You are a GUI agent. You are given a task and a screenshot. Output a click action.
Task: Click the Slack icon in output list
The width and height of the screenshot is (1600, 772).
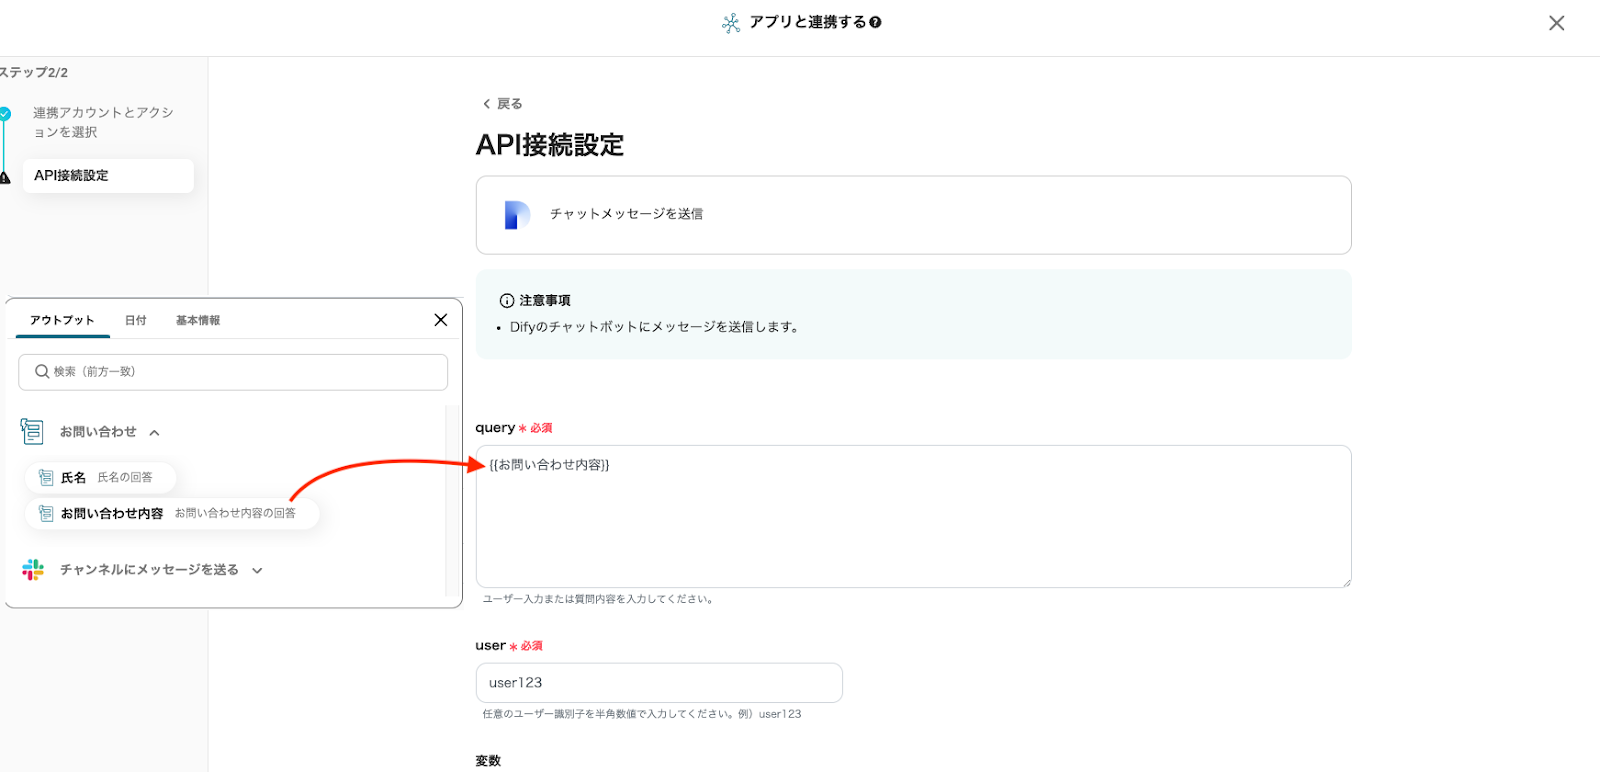click(33, 570)
